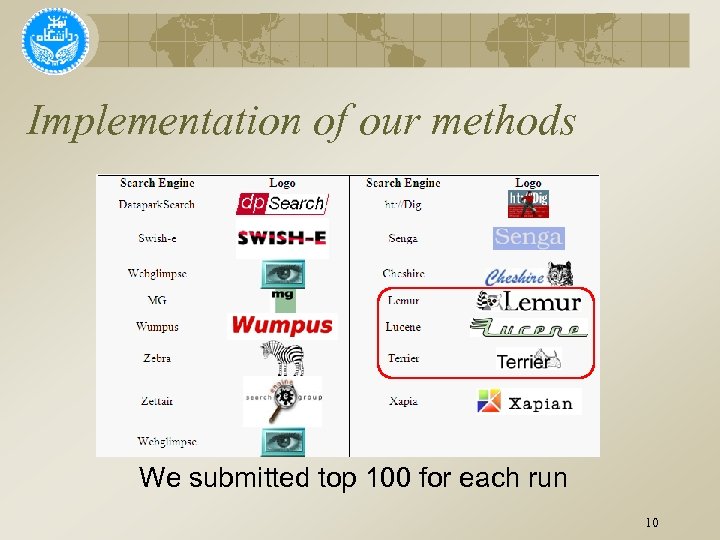720x540 pixels.
Task: Click the small "Terrier" name text
Action: pos(403,358)
